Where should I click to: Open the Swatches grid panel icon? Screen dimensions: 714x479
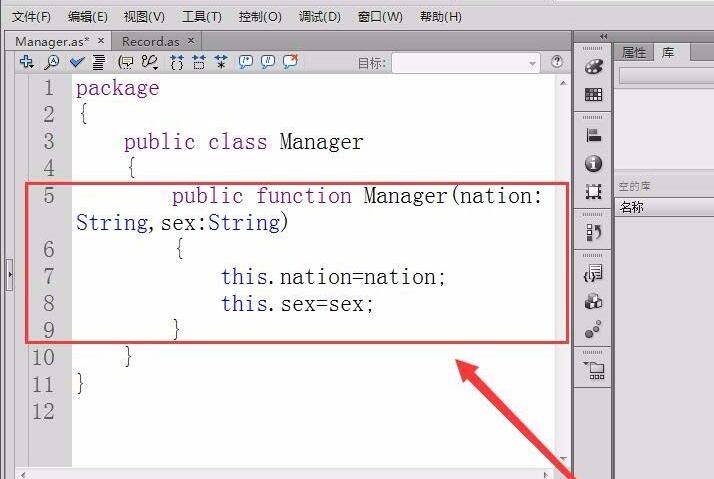click(593, 95)
